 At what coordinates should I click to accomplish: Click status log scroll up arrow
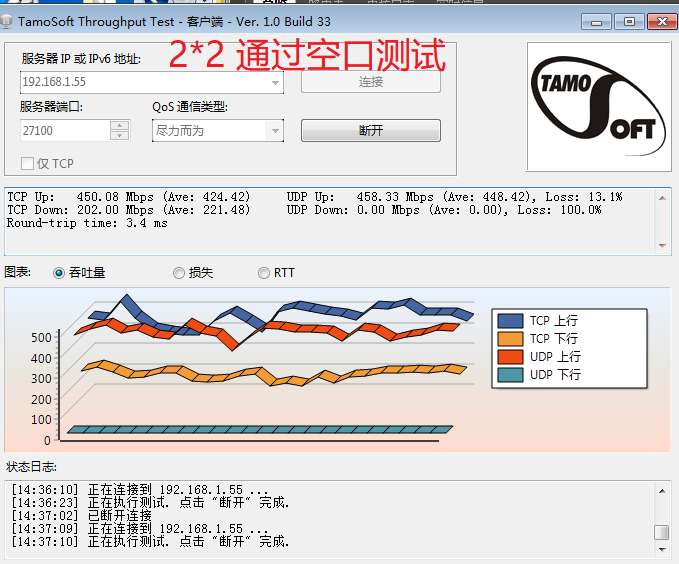click(662, 491)
